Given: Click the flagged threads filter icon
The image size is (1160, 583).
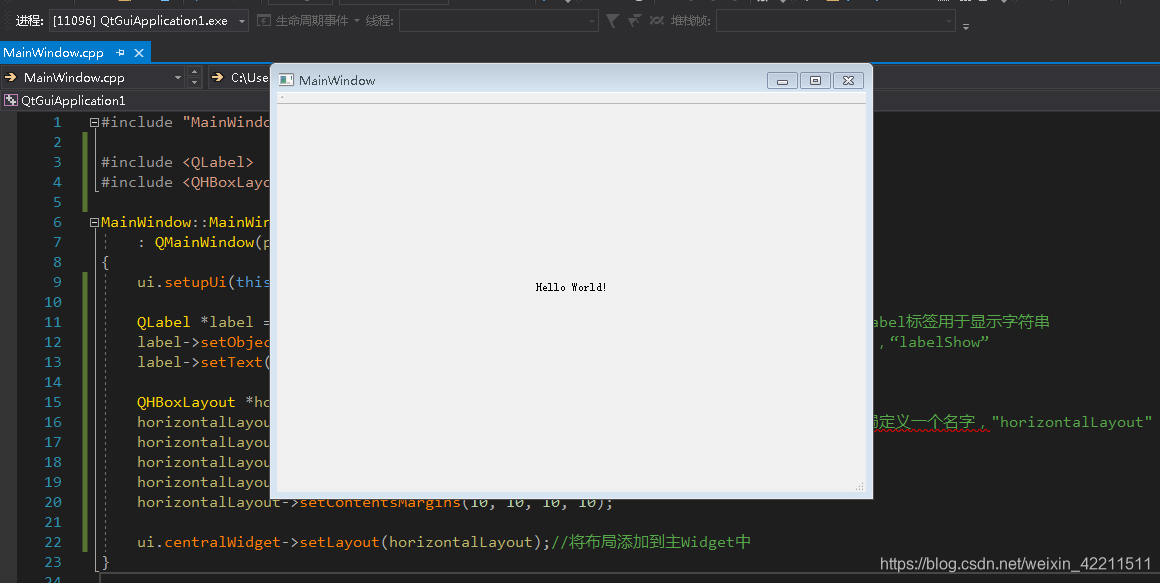Looking at the screenshot, I should tap(634, 21).
